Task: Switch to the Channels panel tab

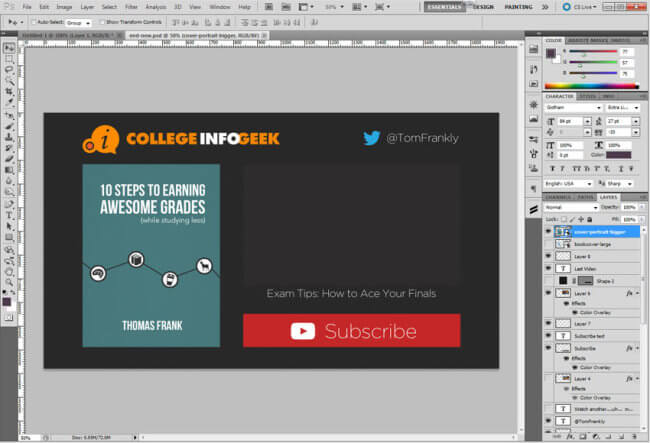Action: [x=558, y=197]
